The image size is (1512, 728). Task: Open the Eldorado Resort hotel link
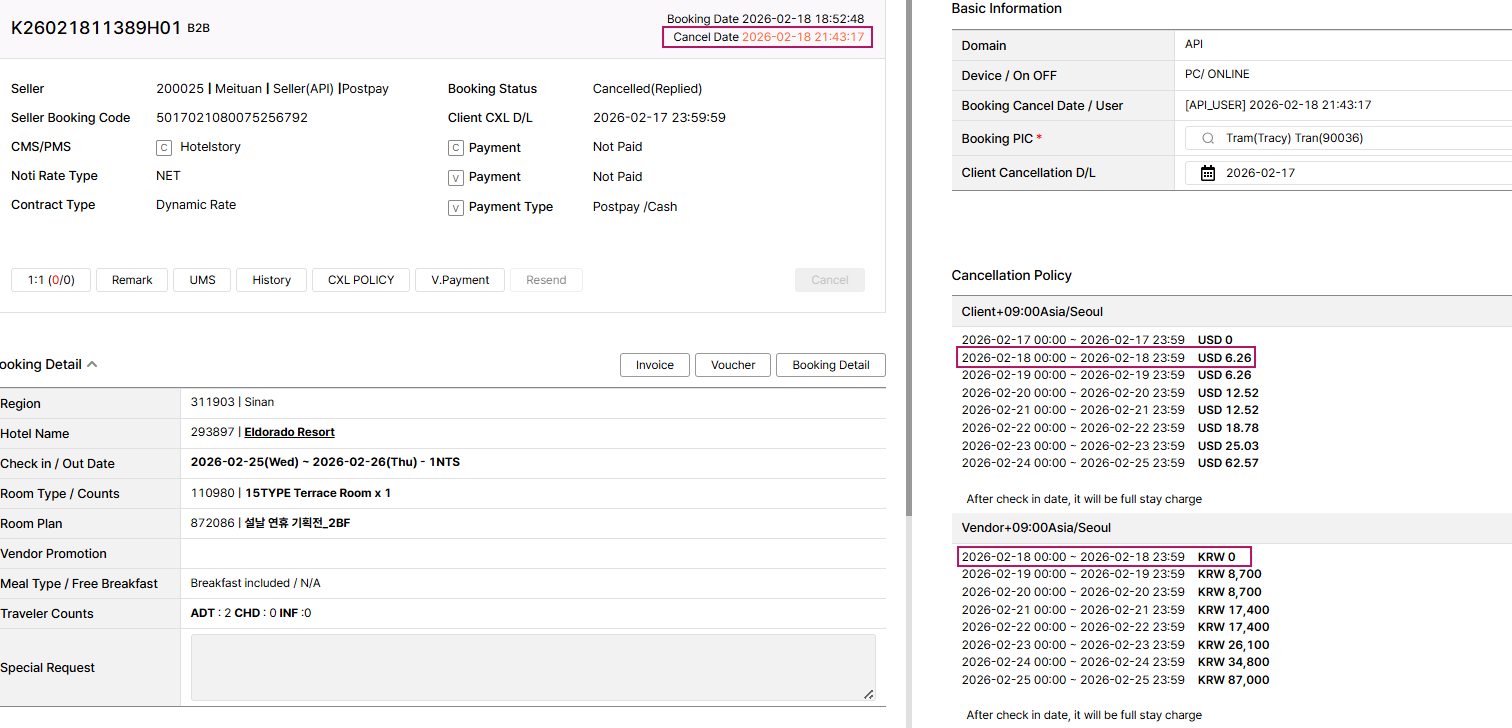289,432
